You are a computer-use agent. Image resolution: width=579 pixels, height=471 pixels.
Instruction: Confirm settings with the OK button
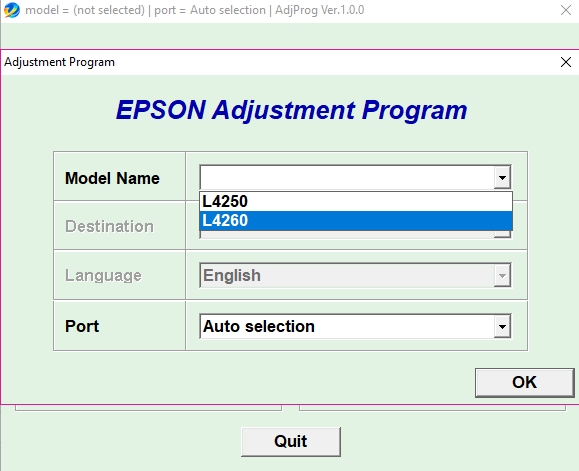click(x=524, y=382)
